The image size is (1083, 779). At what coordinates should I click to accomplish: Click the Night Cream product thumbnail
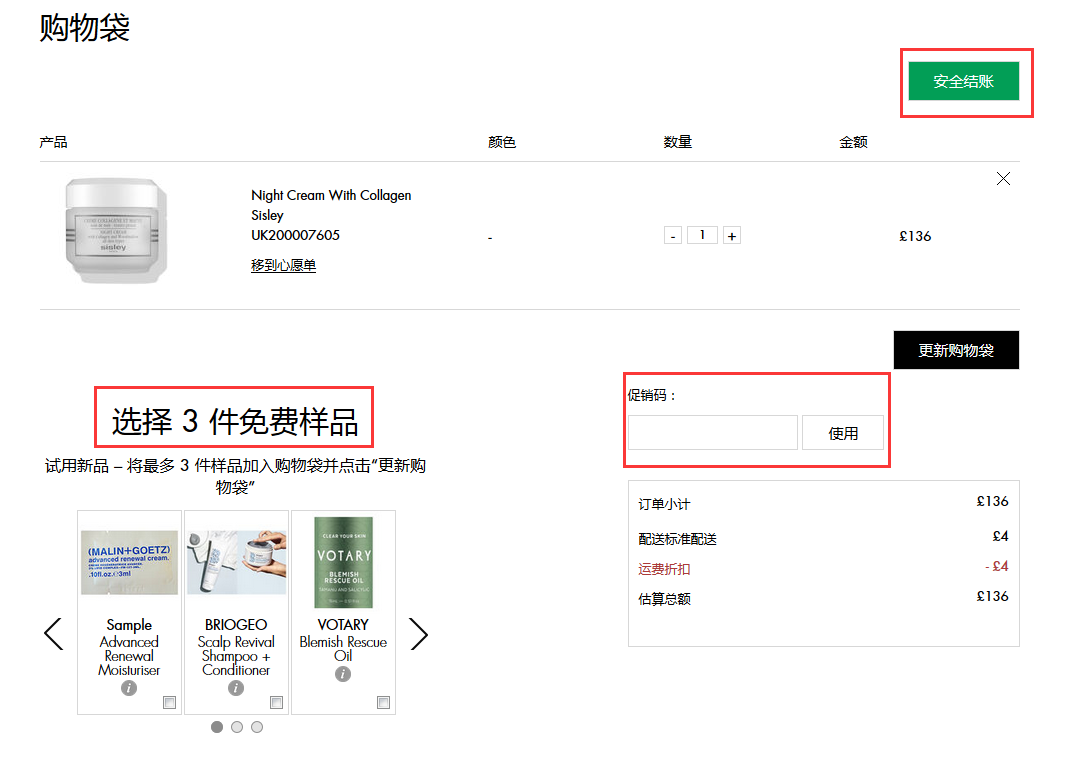tap(116, 230)
